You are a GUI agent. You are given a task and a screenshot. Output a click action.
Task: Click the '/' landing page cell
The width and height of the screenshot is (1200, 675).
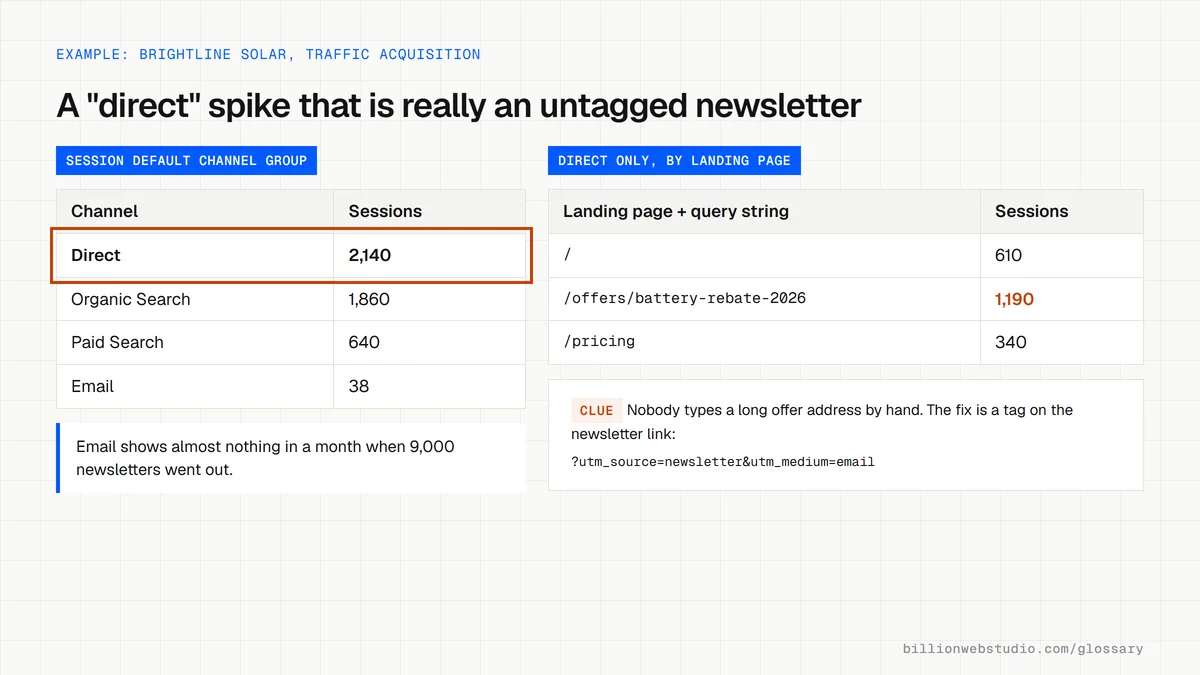pyautogui.click(x=764, y=255)
